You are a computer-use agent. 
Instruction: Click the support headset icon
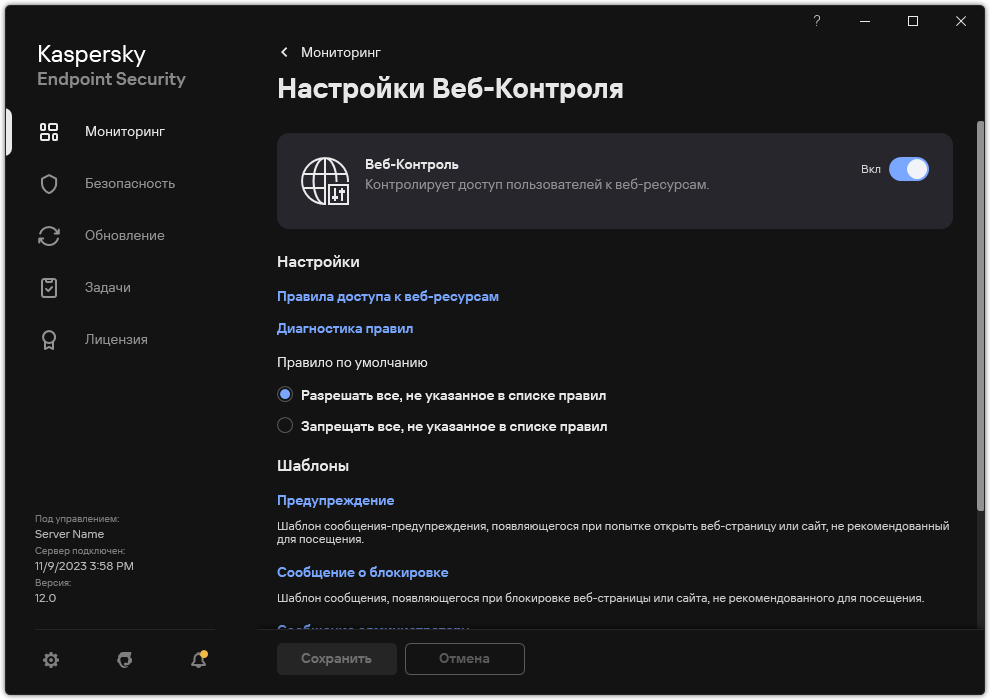(125, 660)
